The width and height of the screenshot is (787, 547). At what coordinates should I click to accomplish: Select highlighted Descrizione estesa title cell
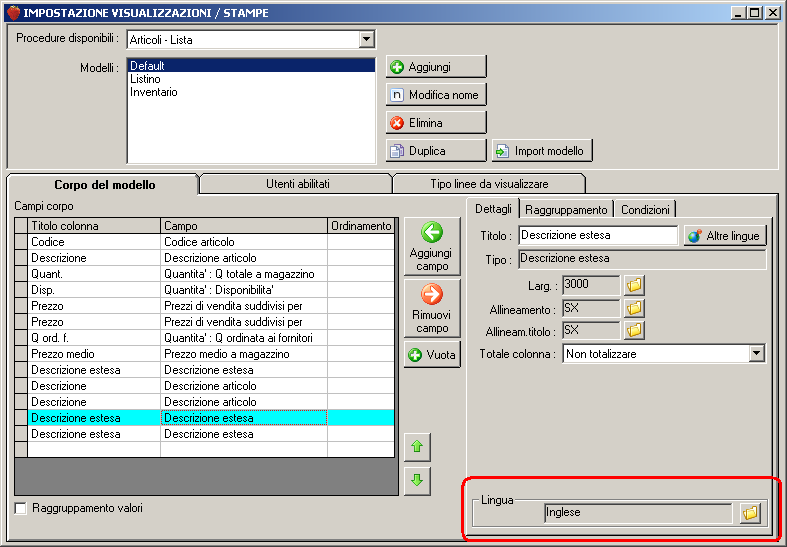pyautogui.click(x=94, y=418)
